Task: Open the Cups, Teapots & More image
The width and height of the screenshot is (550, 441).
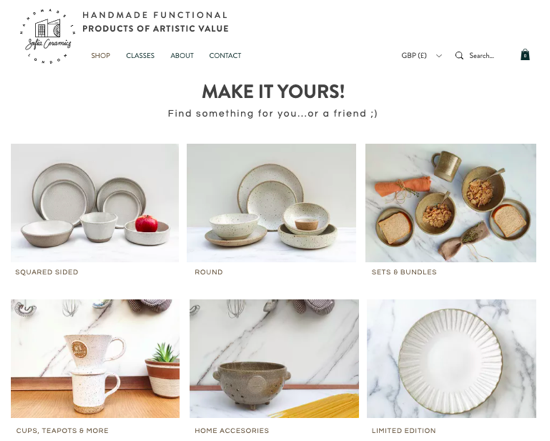Action: point(95,358)
